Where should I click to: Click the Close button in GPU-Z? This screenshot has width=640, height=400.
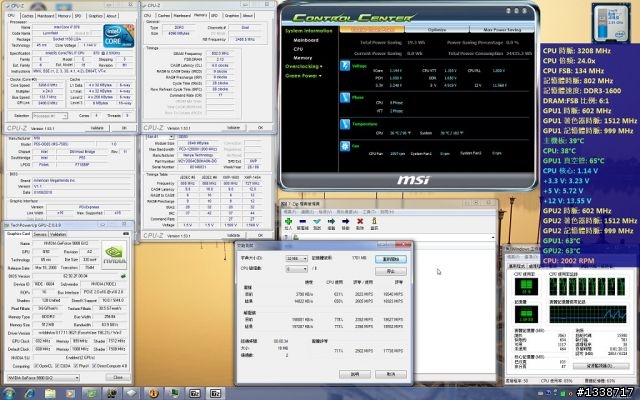[x=118, y=378]
